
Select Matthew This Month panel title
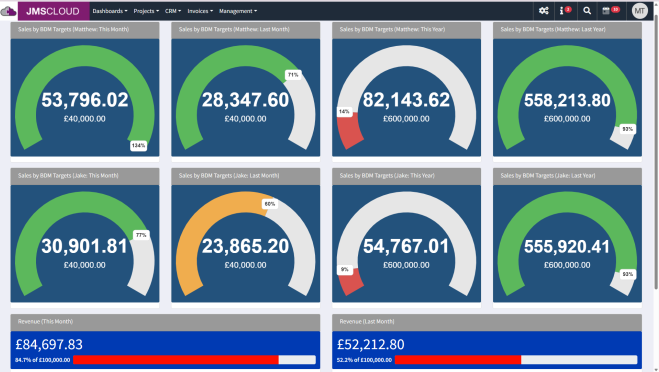point(74,29)
